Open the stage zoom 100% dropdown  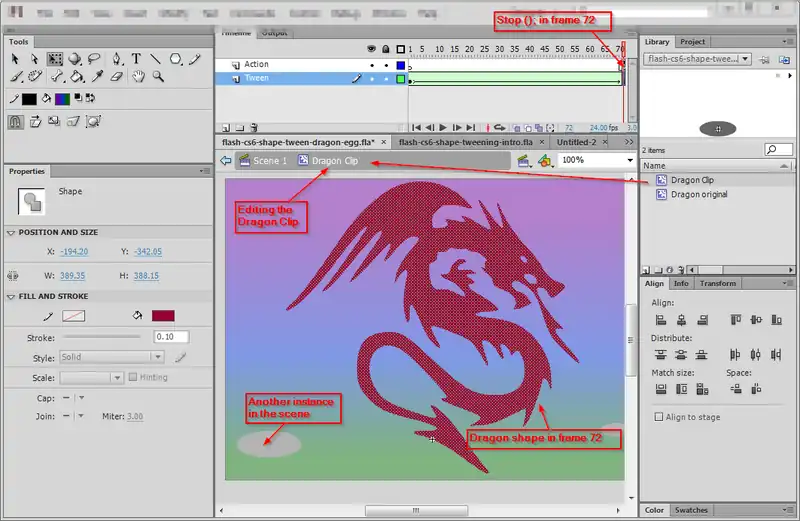coord(629,160)
